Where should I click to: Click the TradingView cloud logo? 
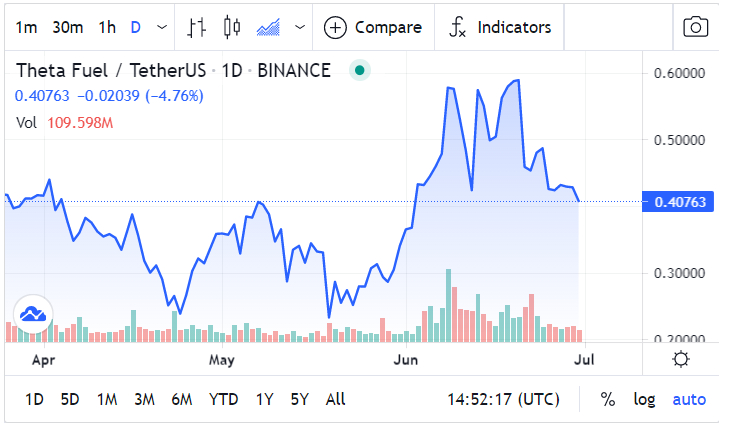(x=33, y=314)
